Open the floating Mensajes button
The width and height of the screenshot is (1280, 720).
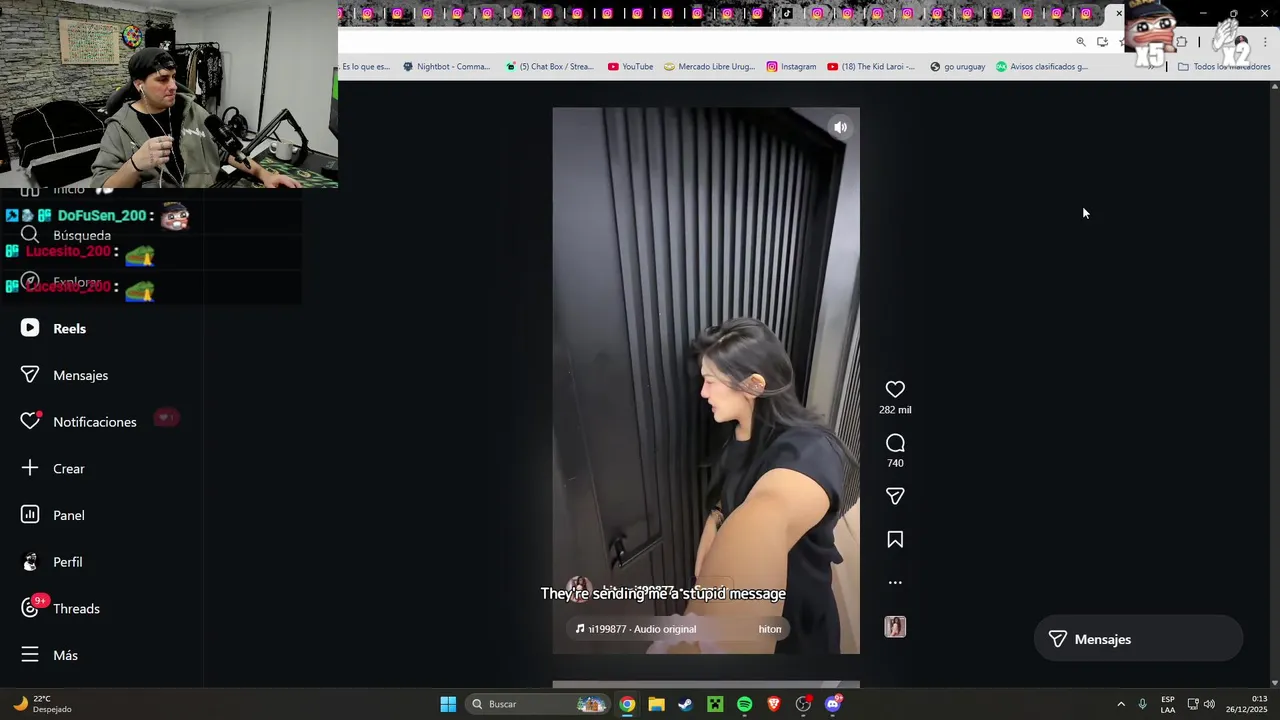click(1138, 639)
